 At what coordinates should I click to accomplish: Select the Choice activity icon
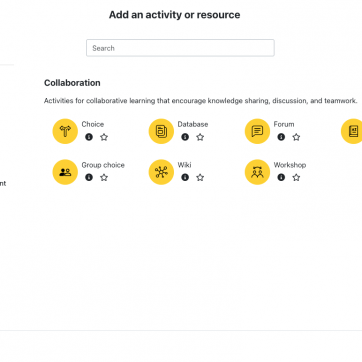65,131
